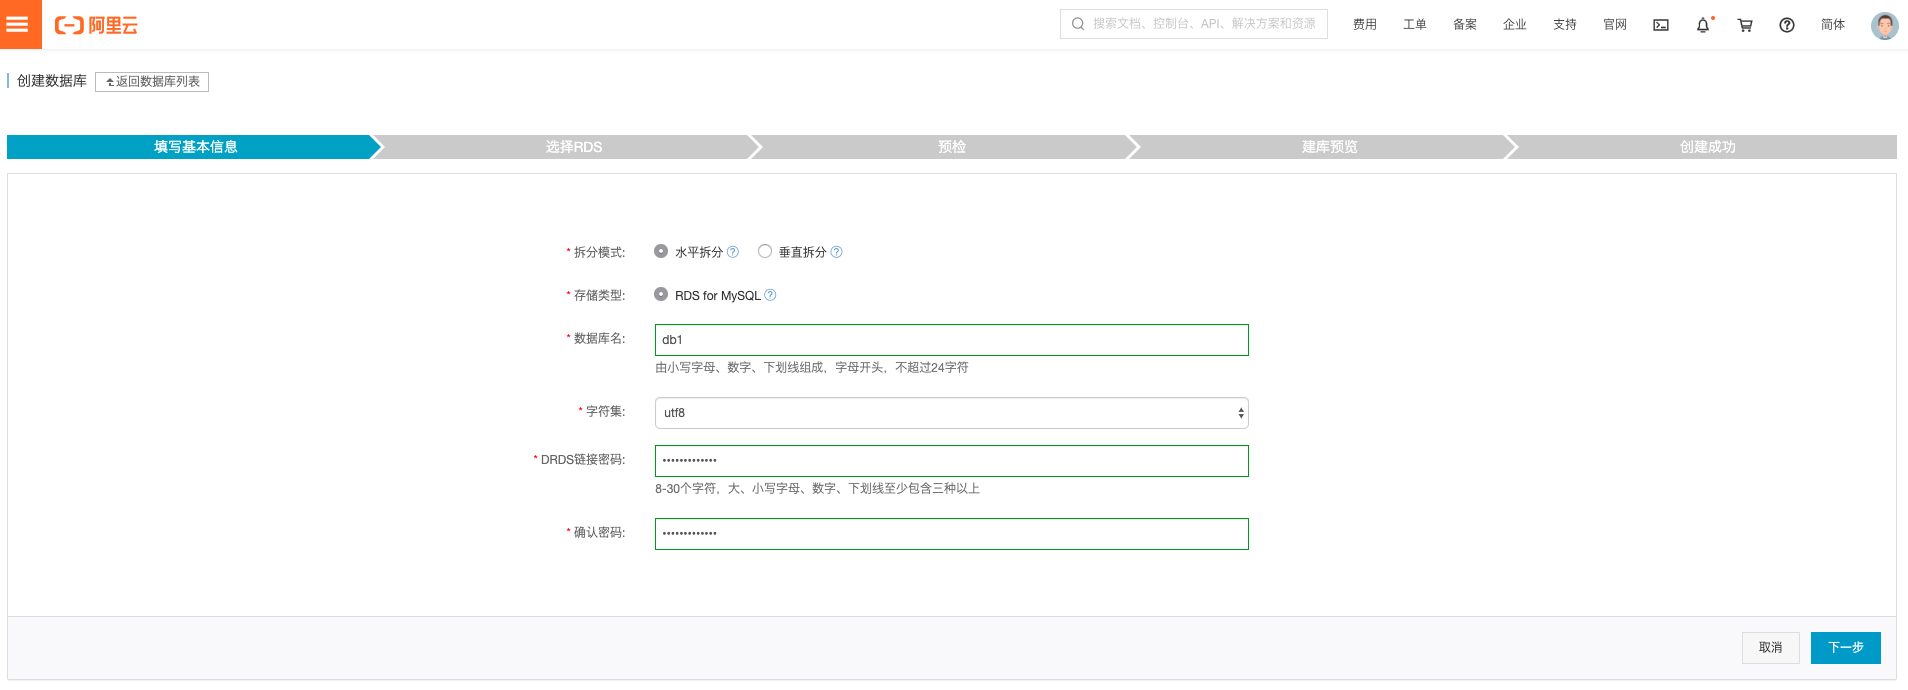Viewport: 1908px width, 690px height.
Task: Select the 垂直拆分 radio button
Action: click(x=765, y=251)
